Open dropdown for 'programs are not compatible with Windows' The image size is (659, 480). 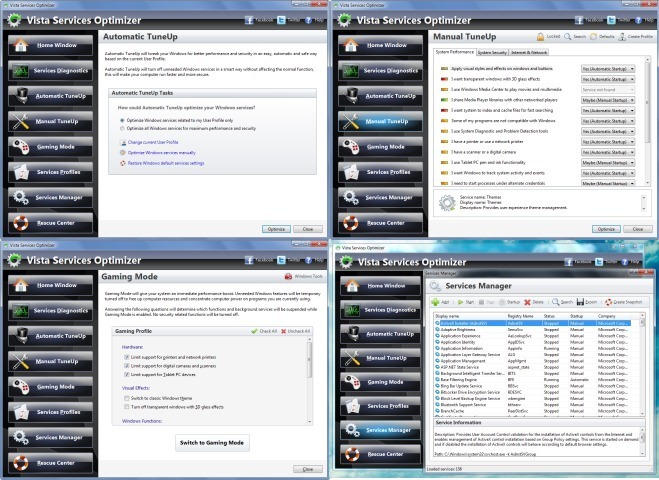(608, 121)
